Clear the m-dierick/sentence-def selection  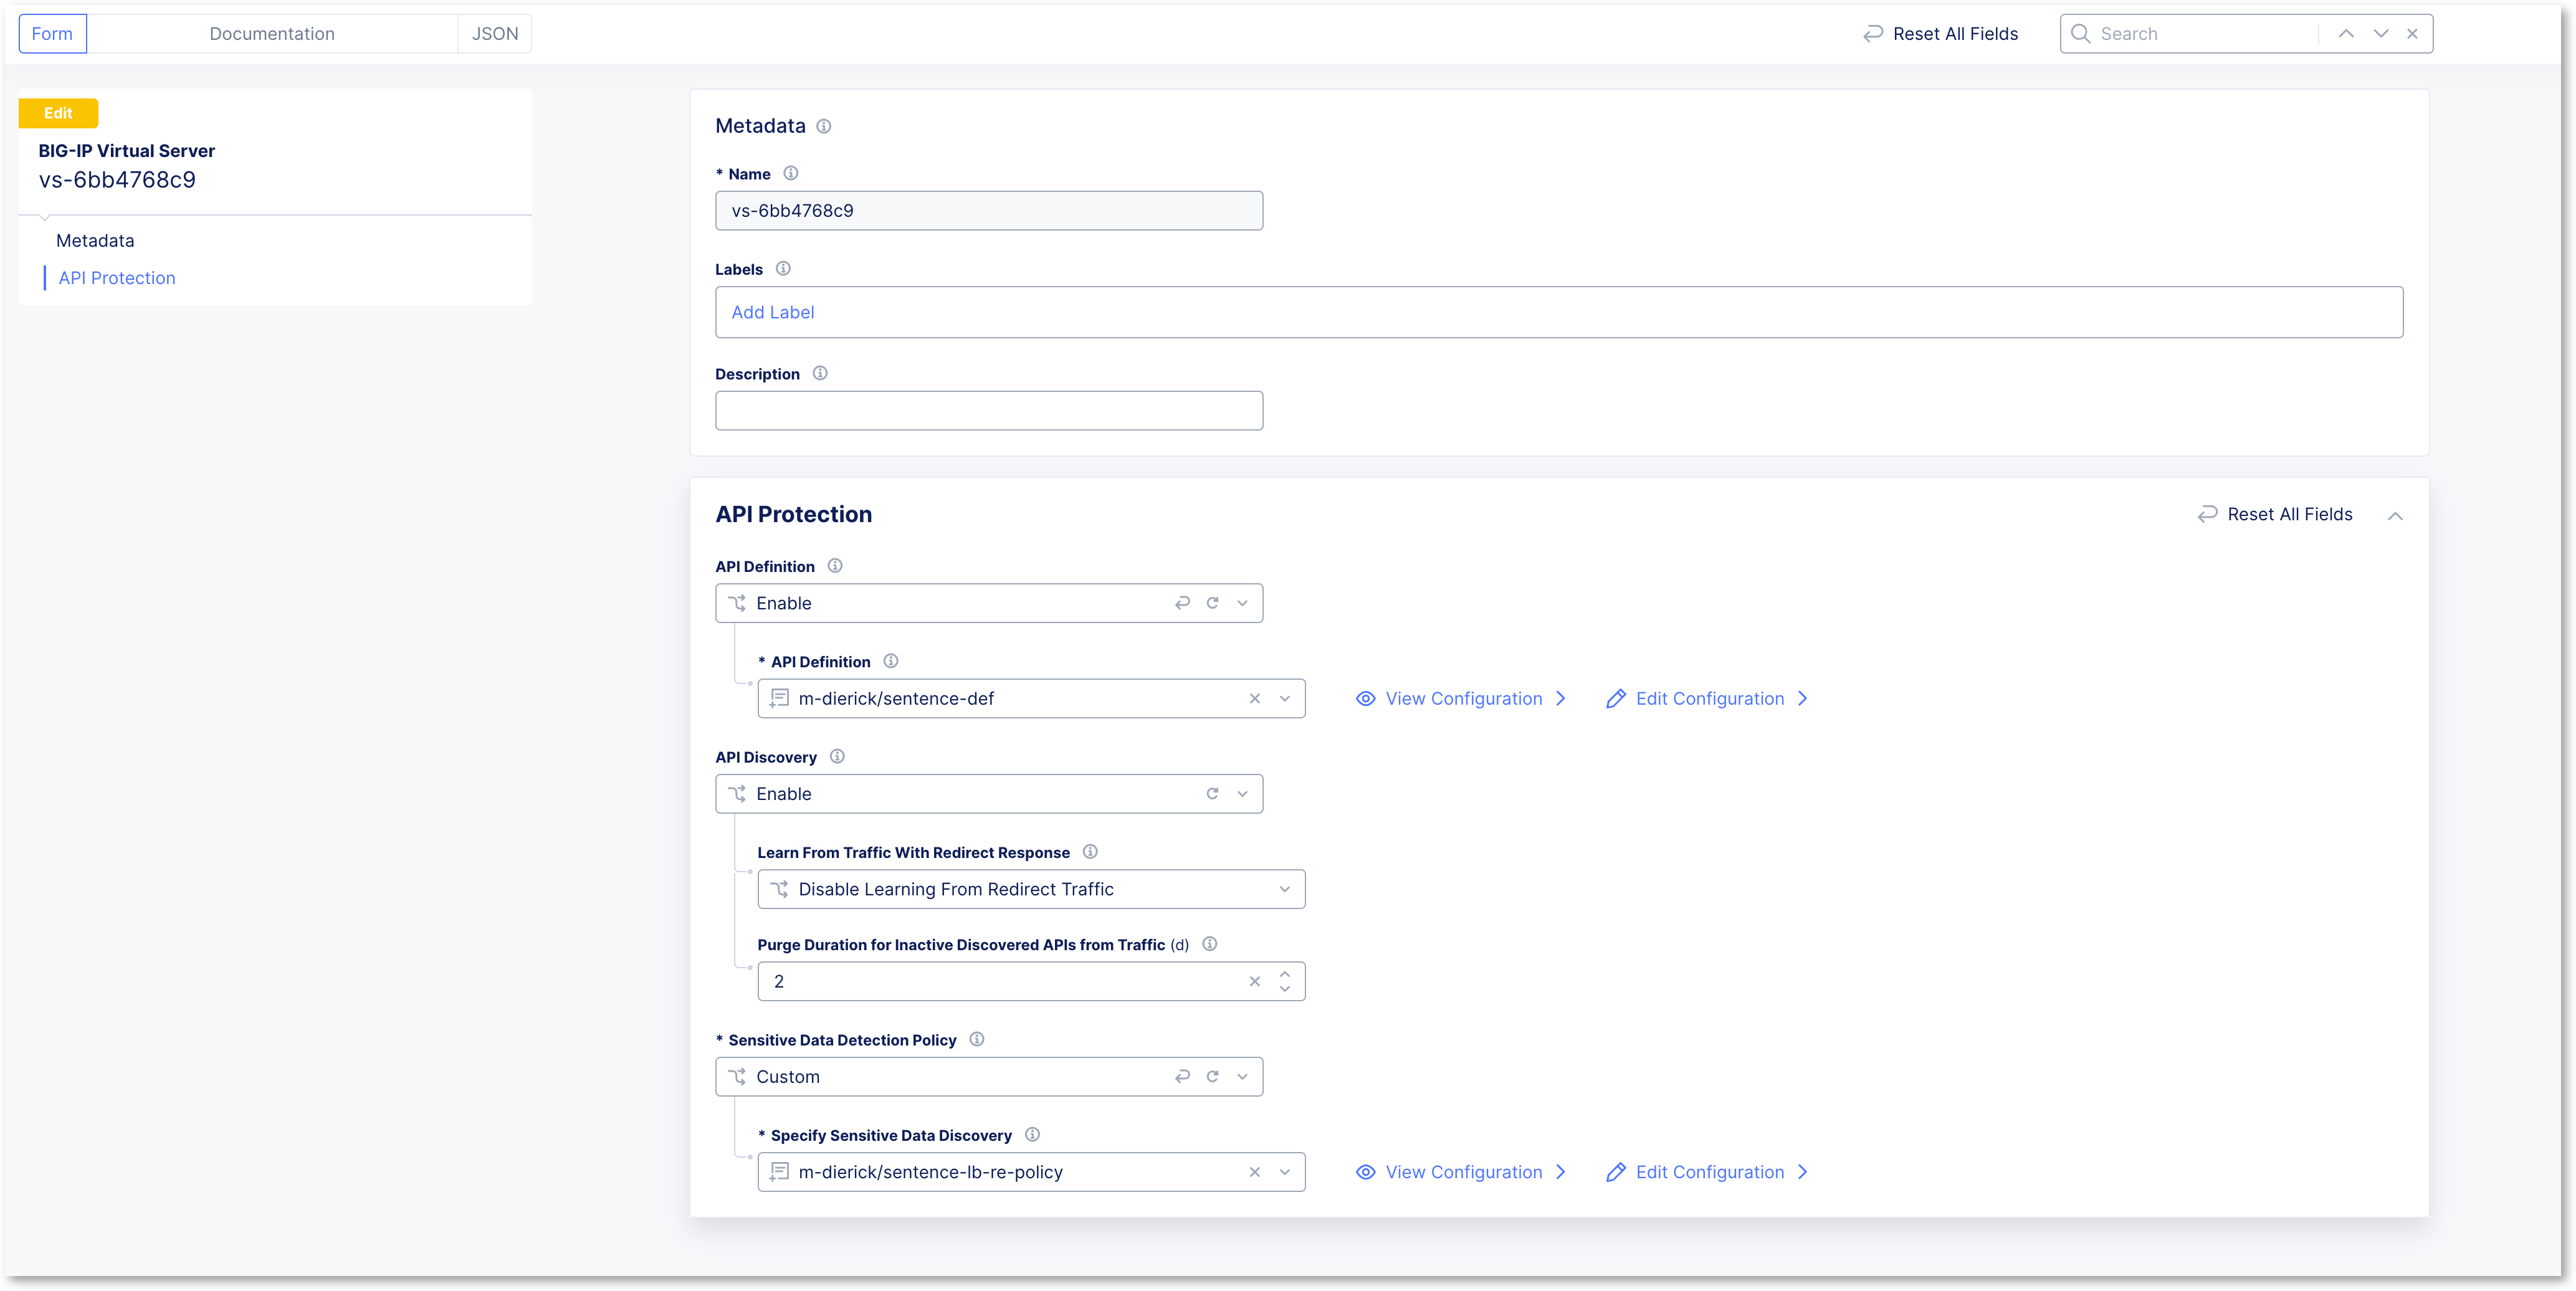pyautogui.click(x=1254, y=699)
